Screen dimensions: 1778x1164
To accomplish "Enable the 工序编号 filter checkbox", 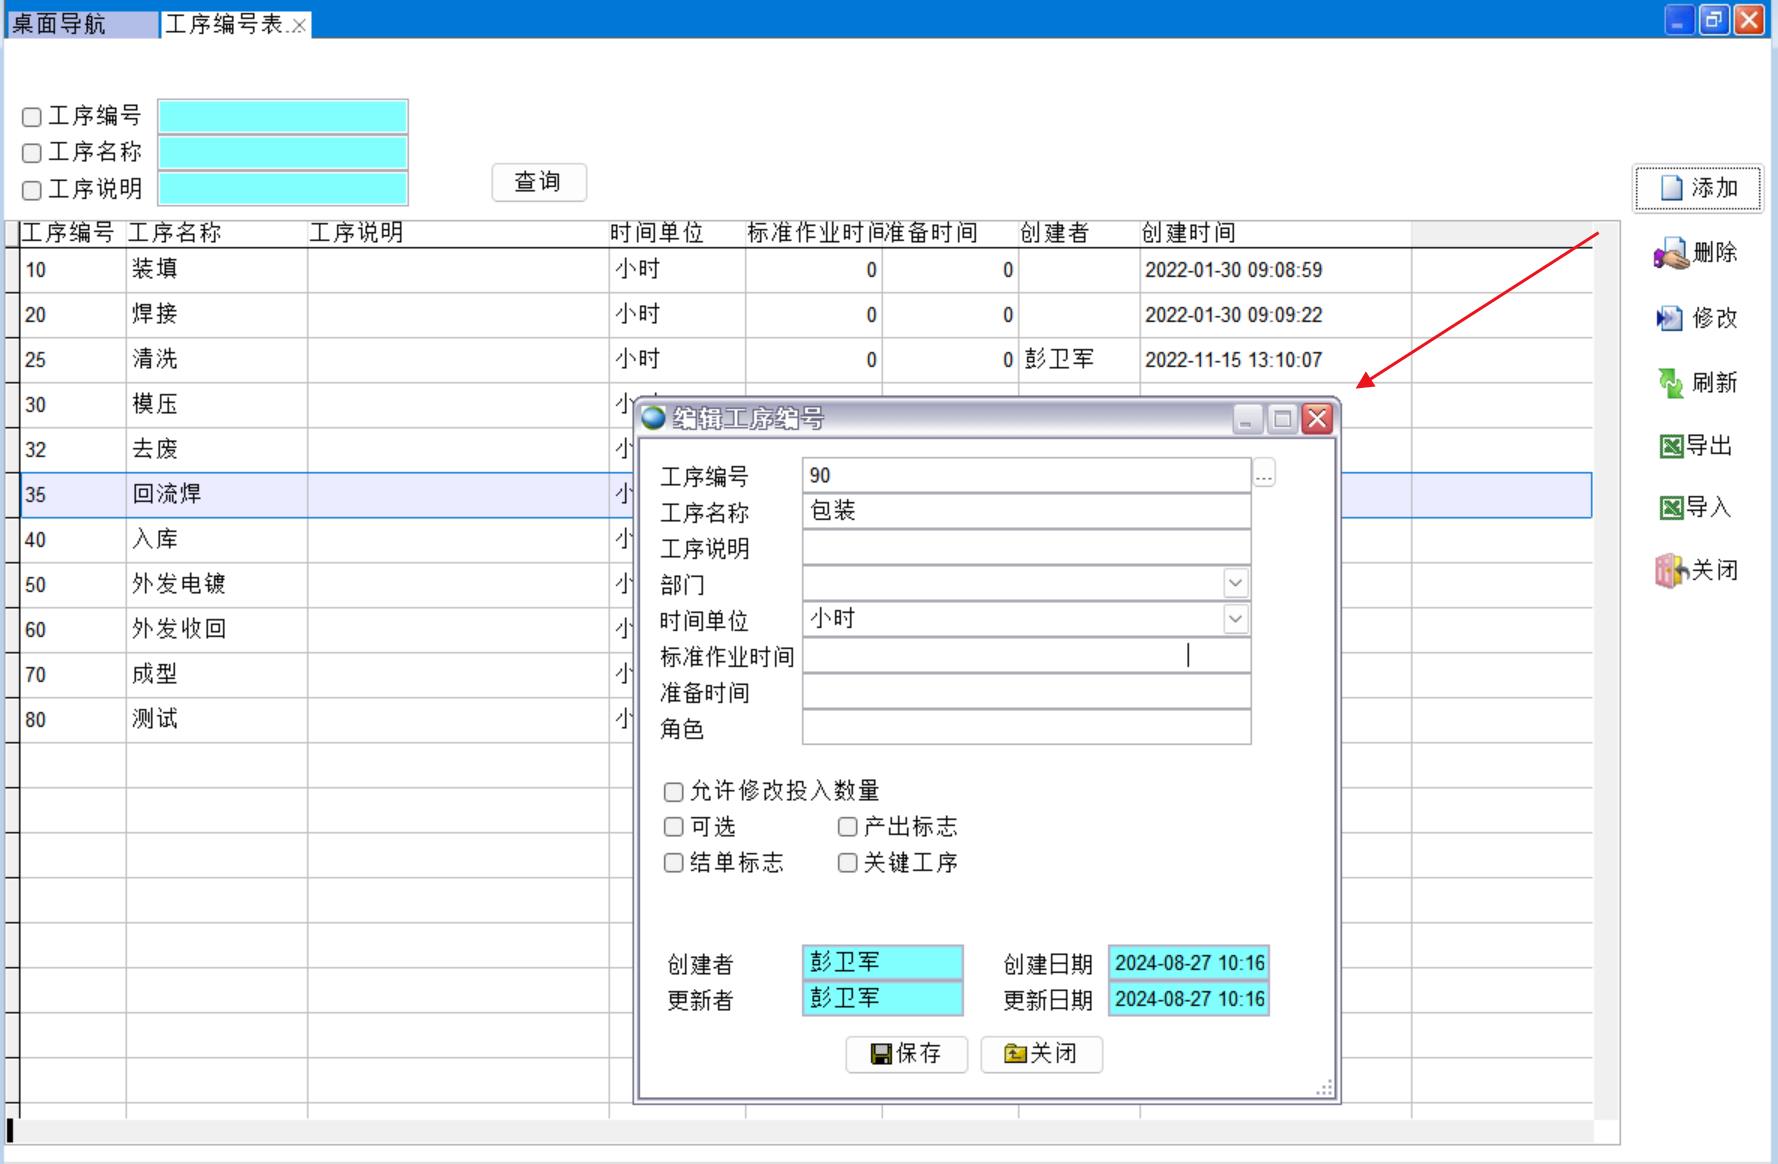I will 32,117.
